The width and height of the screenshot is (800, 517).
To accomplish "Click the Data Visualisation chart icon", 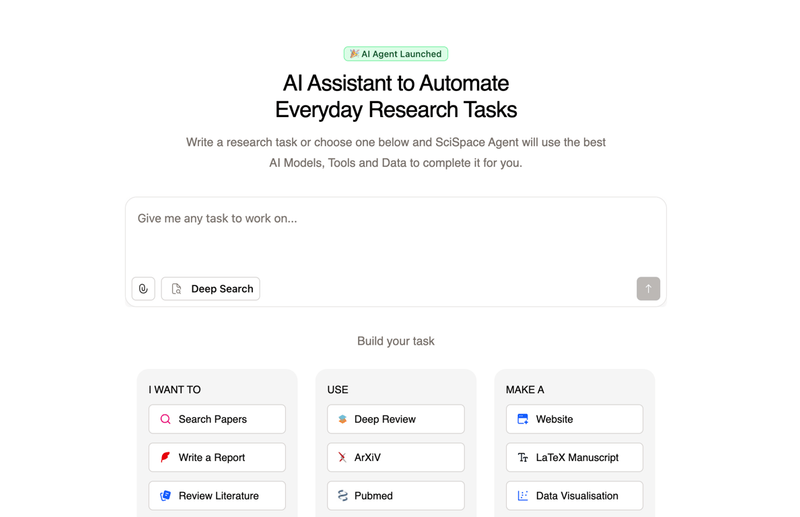I will pyautogui.click(x=523, y=496).
